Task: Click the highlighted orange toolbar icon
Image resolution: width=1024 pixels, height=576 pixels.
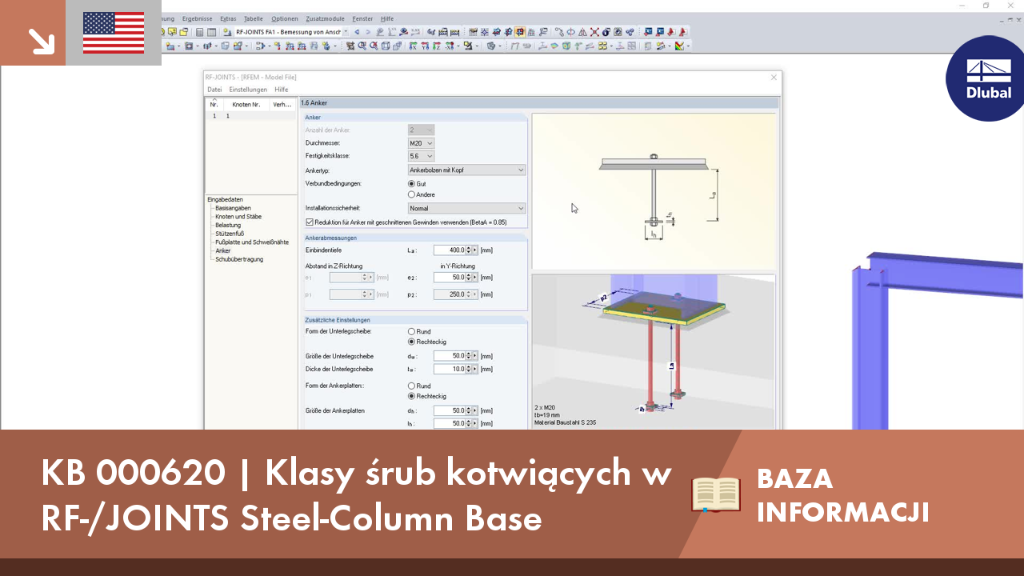Action: 520,32
